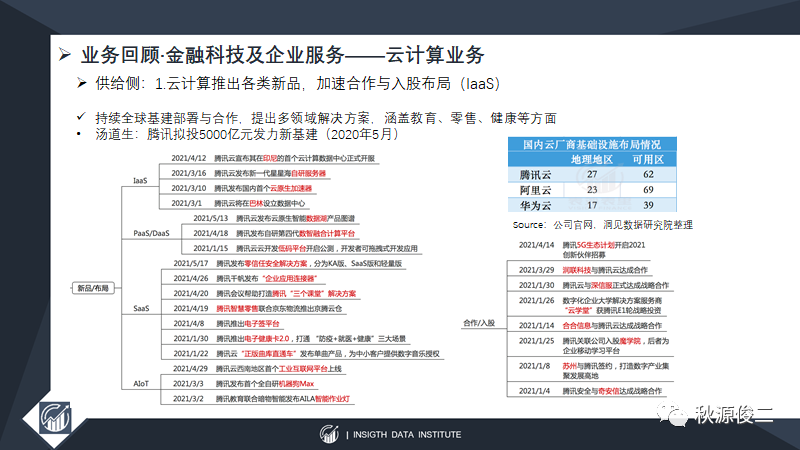Click the 2021/3/2 智能作业灯 entry
Screen dimensions: 800x450
click(261, 399)
